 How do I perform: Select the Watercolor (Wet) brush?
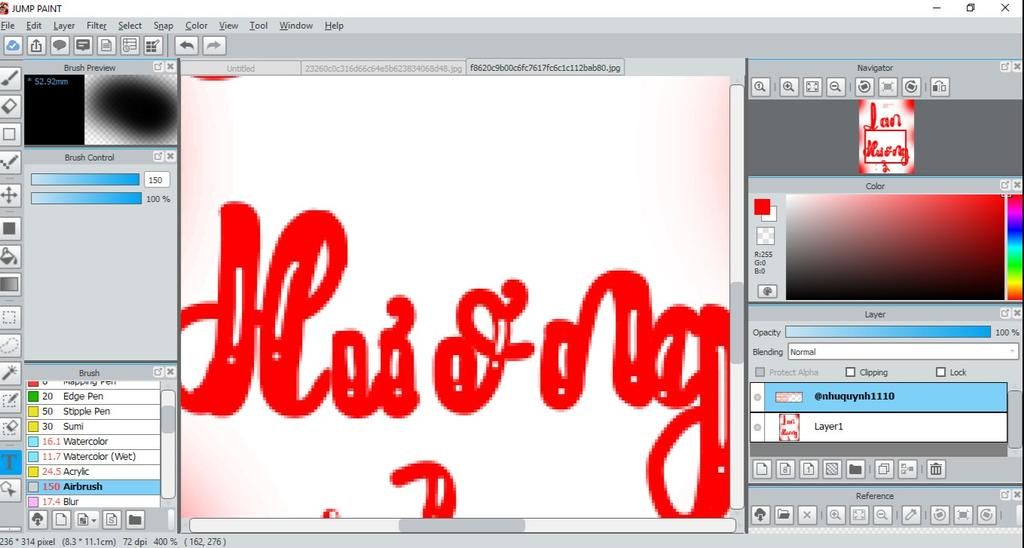coord(93,457)
